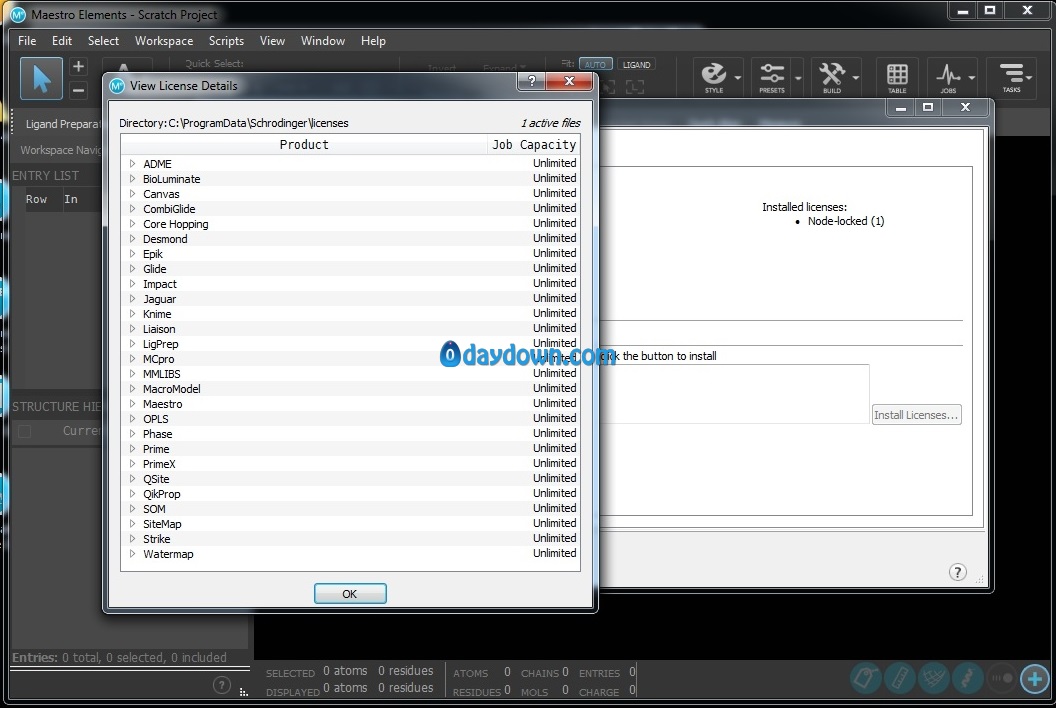Click the label tag icon in status bar
The width and height of the screenshot is (1056, 708).
point(866,678)
